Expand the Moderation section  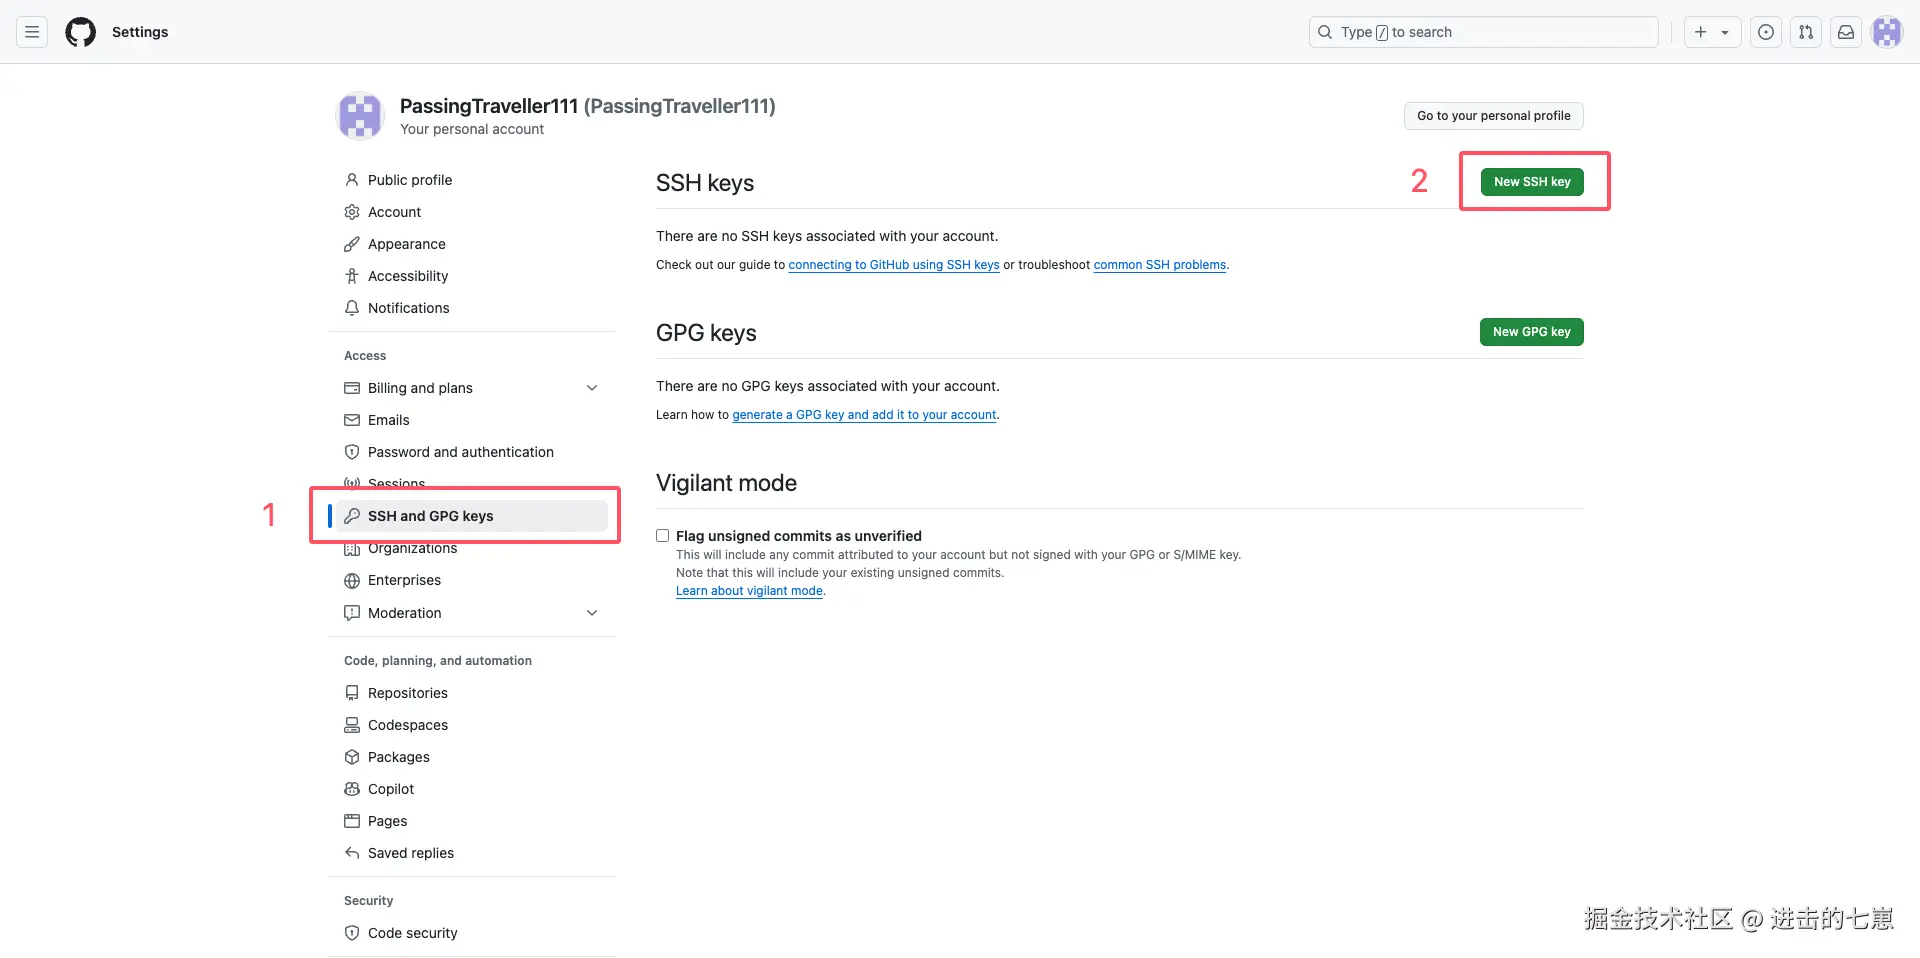pyautogui.click(x=592, y=613)
